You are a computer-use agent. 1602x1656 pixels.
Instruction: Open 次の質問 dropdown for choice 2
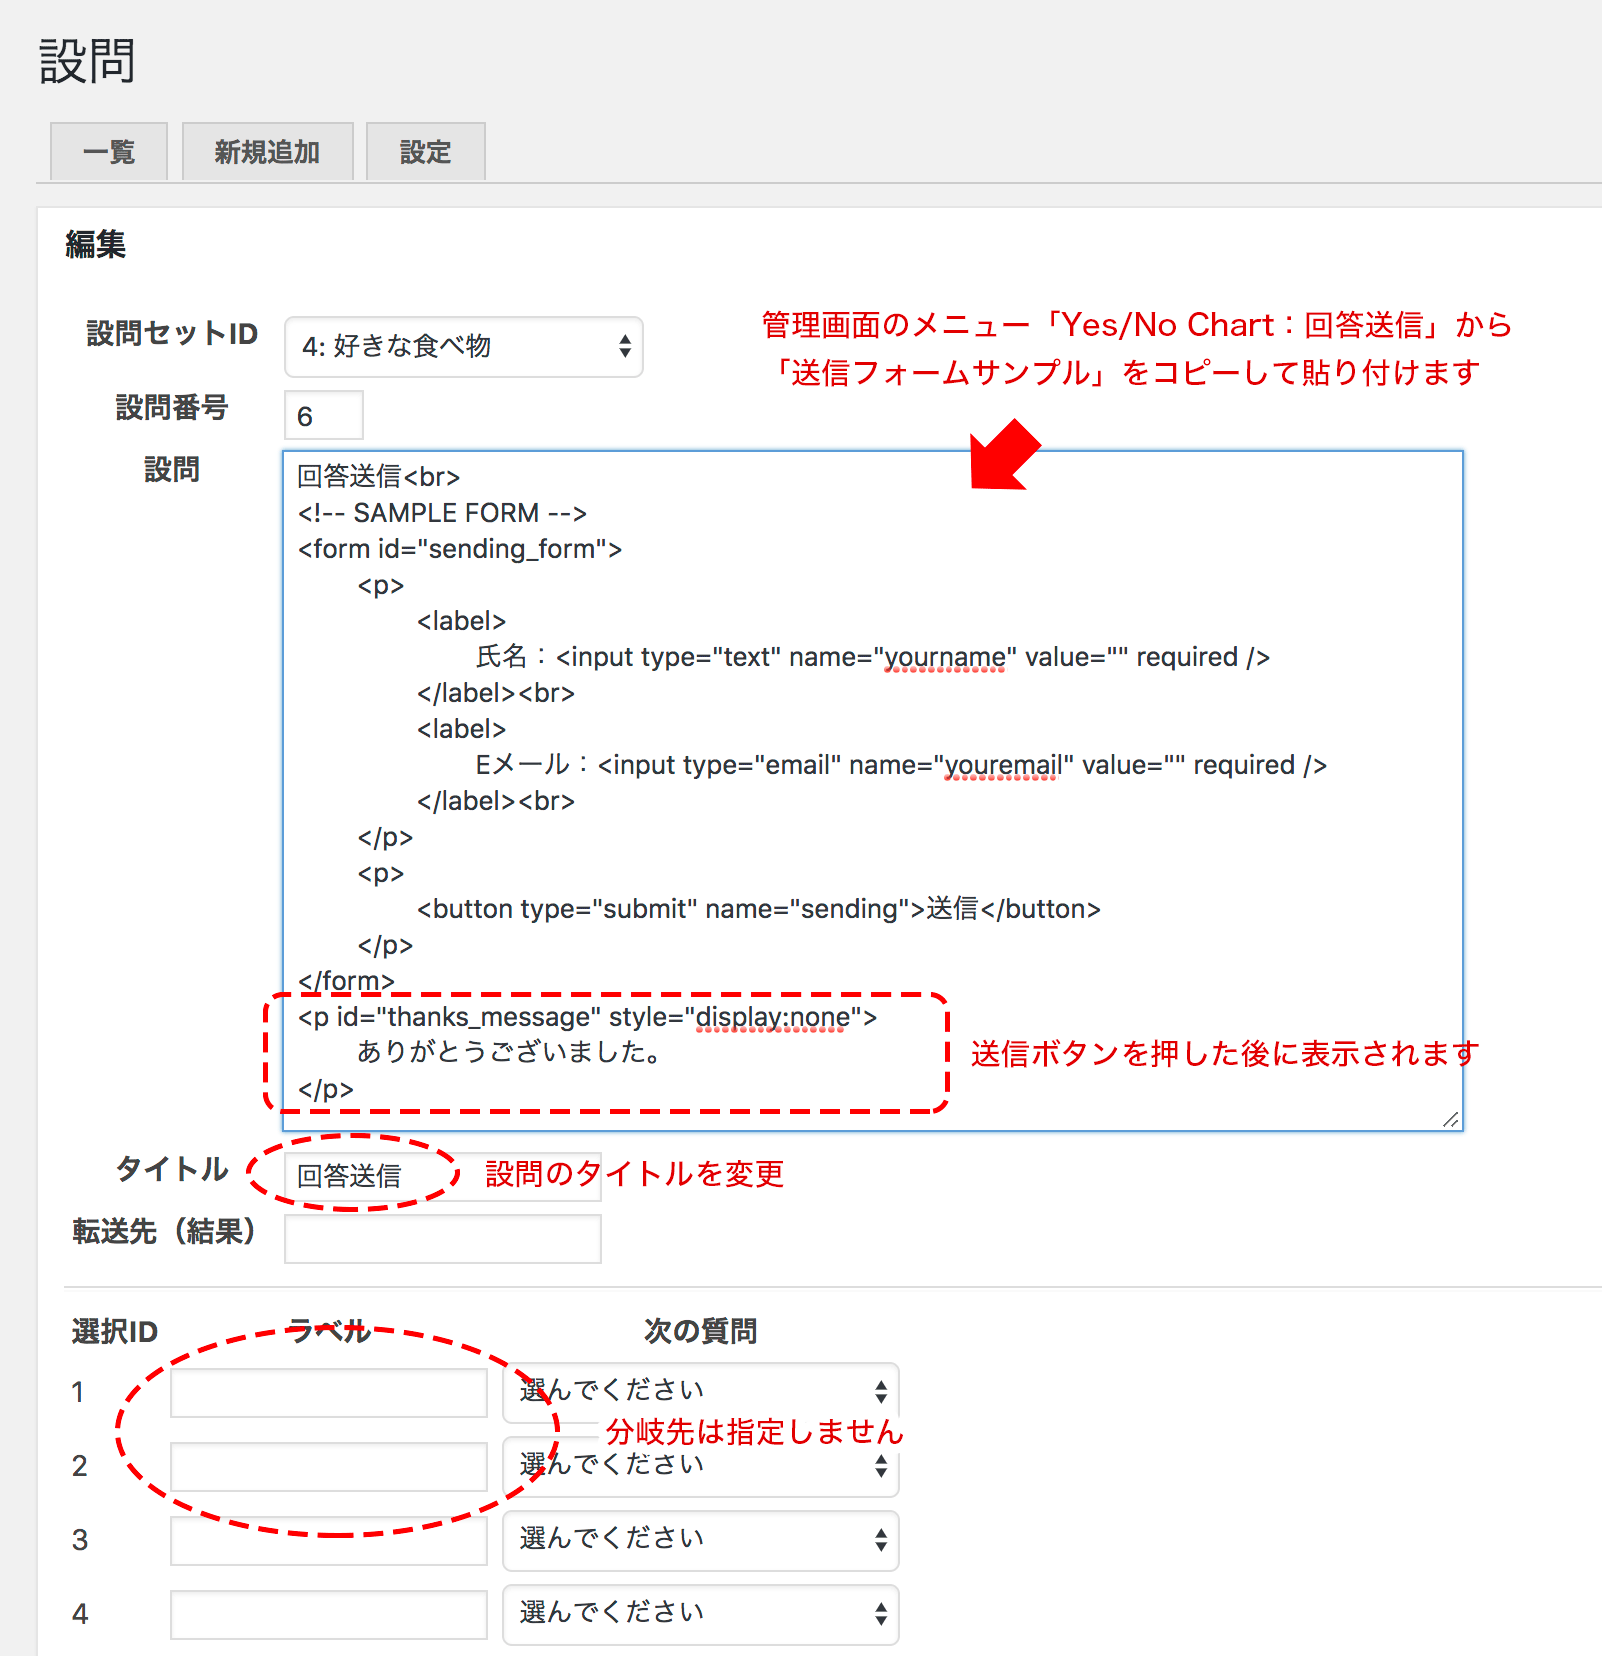[x=700, y=1466]
